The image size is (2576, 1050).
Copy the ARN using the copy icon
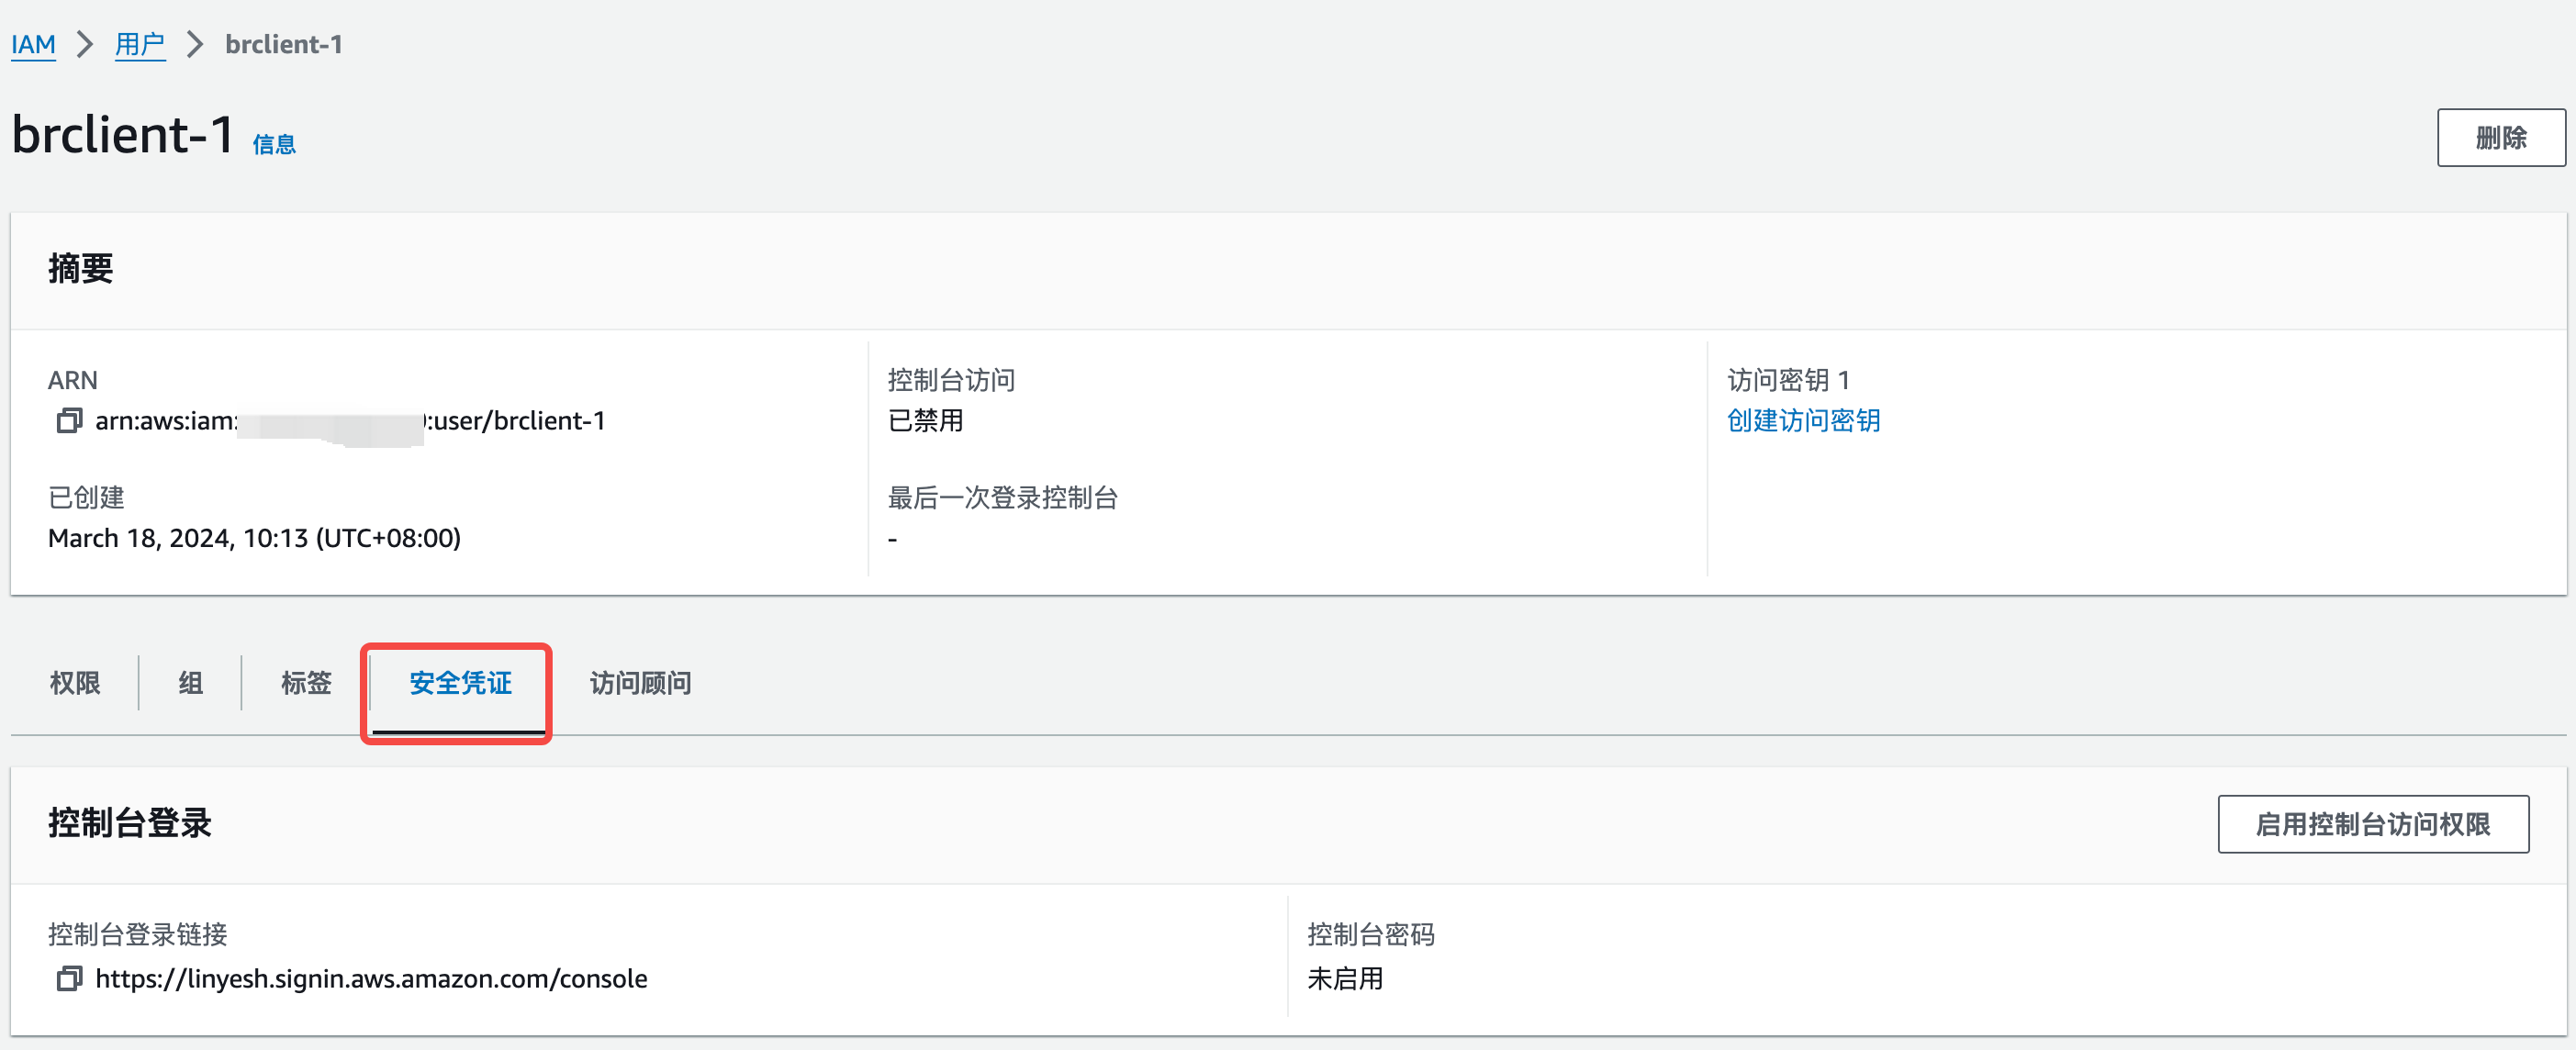coord(67,421)
